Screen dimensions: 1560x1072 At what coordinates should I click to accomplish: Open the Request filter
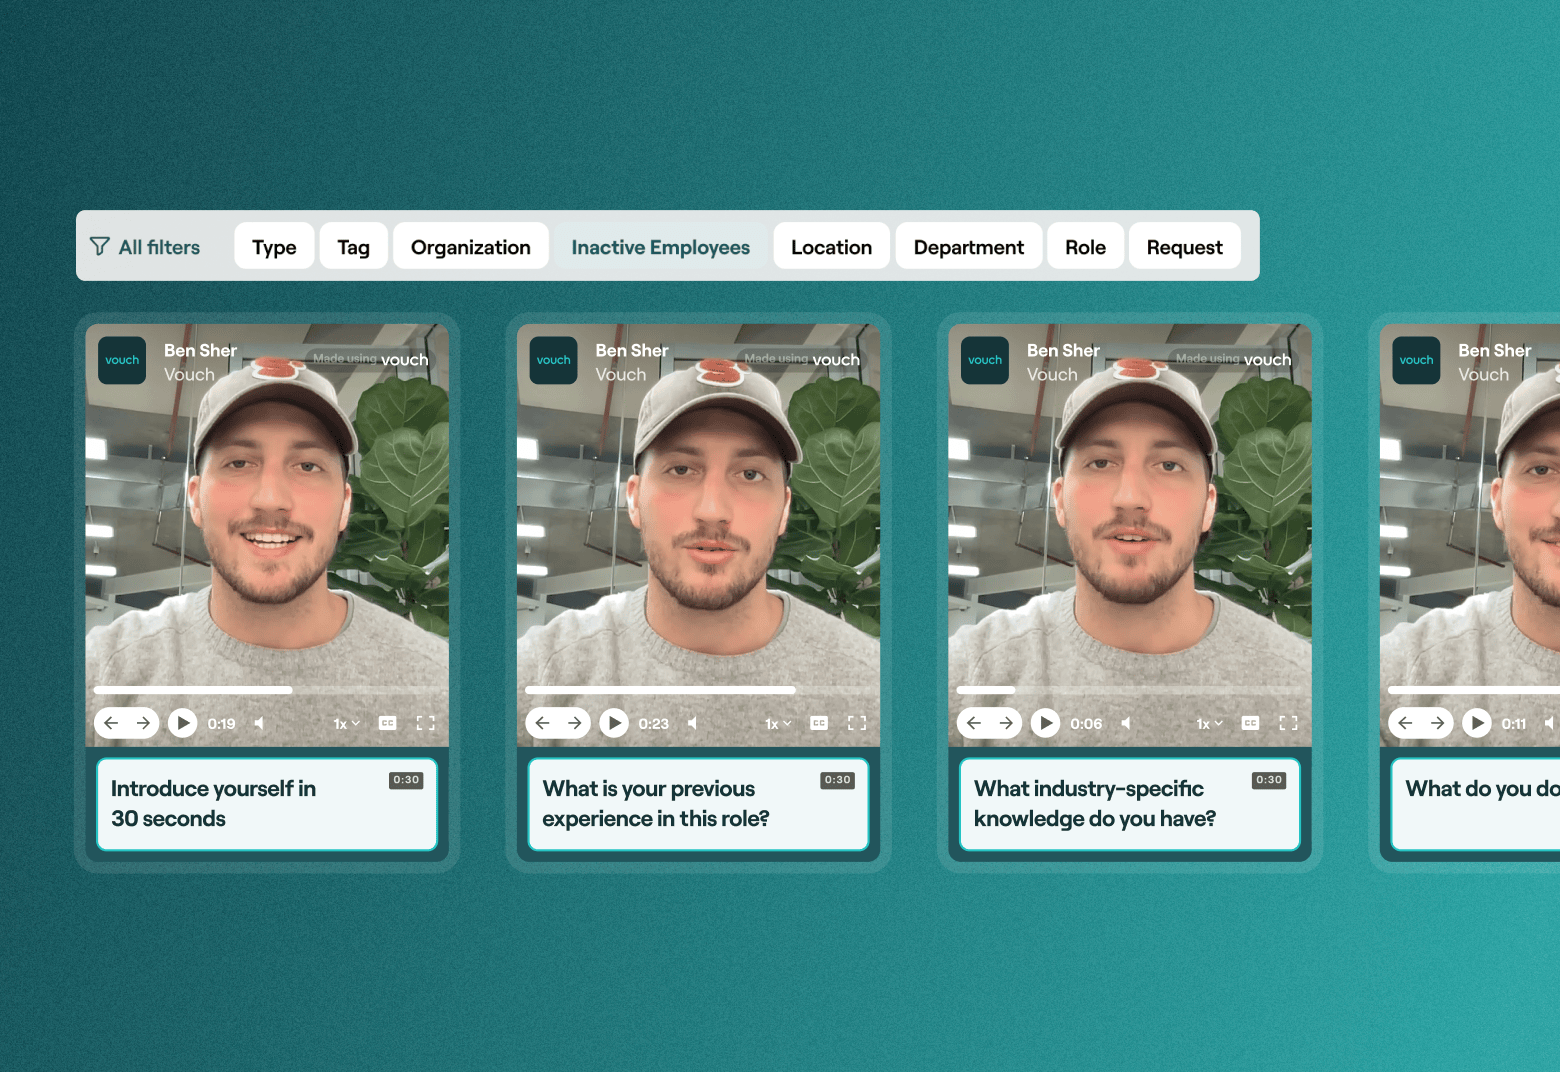tap(1184, 246)
